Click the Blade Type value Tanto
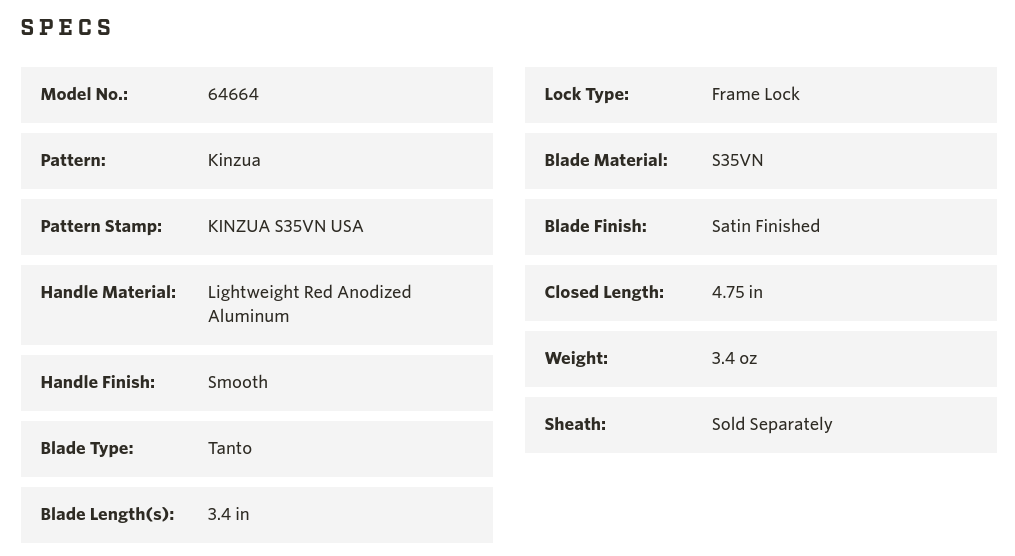This screenshot has height=556, width=1015. pos(229,448)
